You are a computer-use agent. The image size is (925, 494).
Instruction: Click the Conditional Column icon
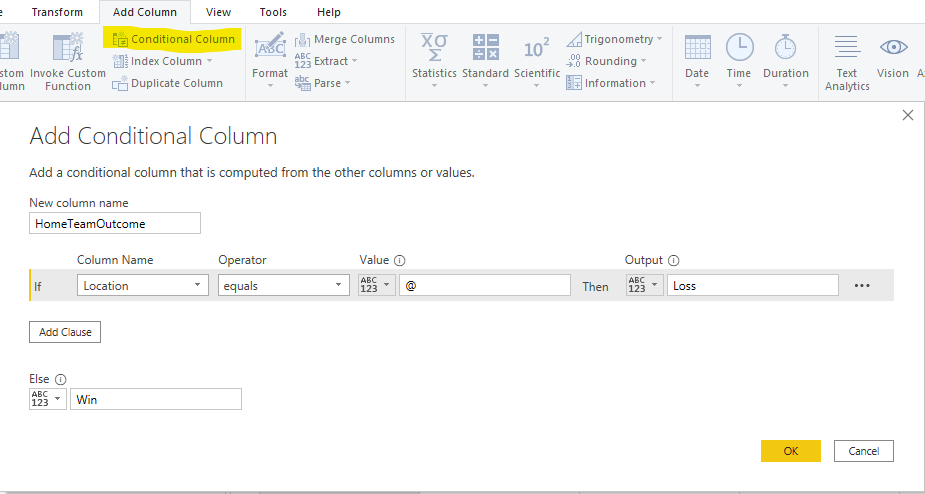point(120,40)
